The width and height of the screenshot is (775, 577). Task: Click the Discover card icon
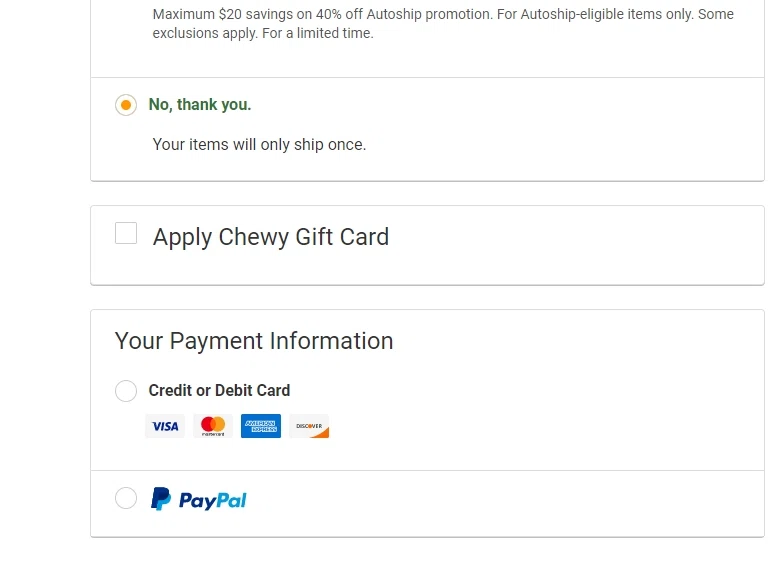[309, 426]
